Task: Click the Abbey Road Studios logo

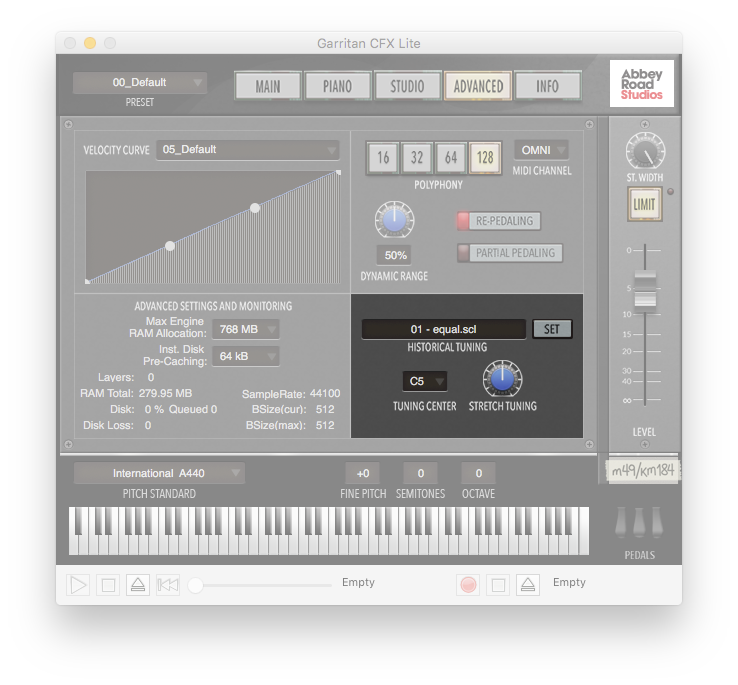Action: [642, 84]
